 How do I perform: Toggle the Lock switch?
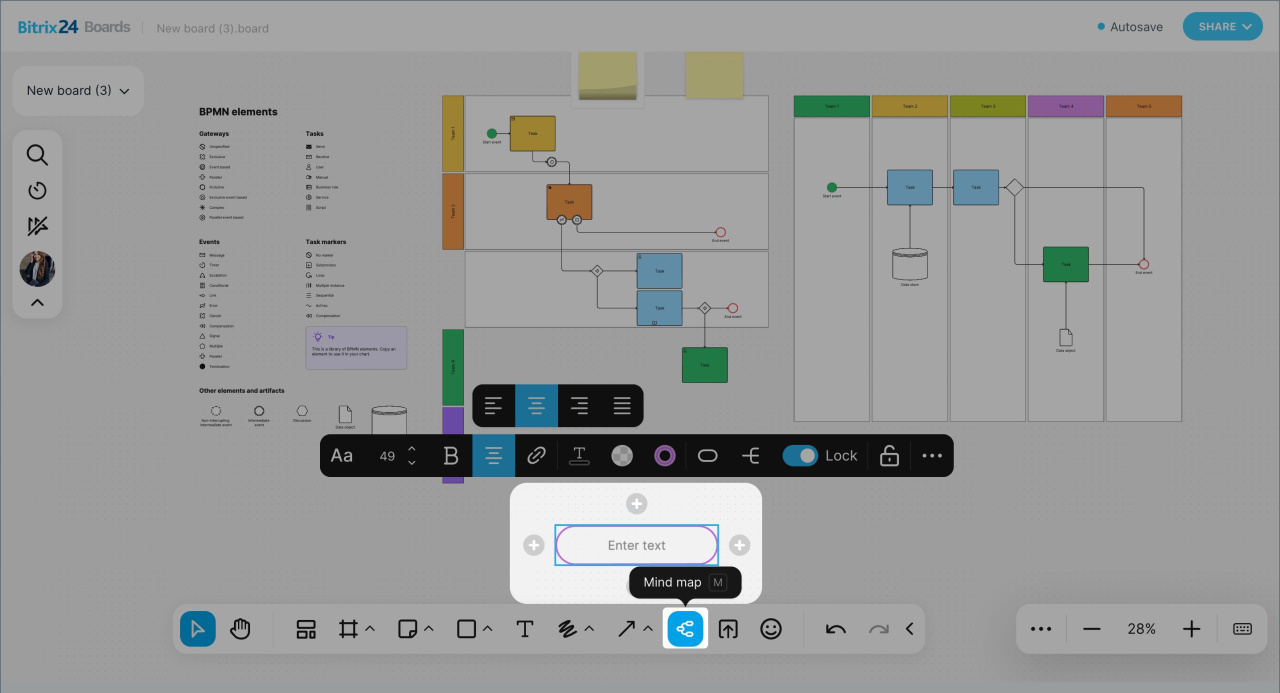tap(800, 456)
